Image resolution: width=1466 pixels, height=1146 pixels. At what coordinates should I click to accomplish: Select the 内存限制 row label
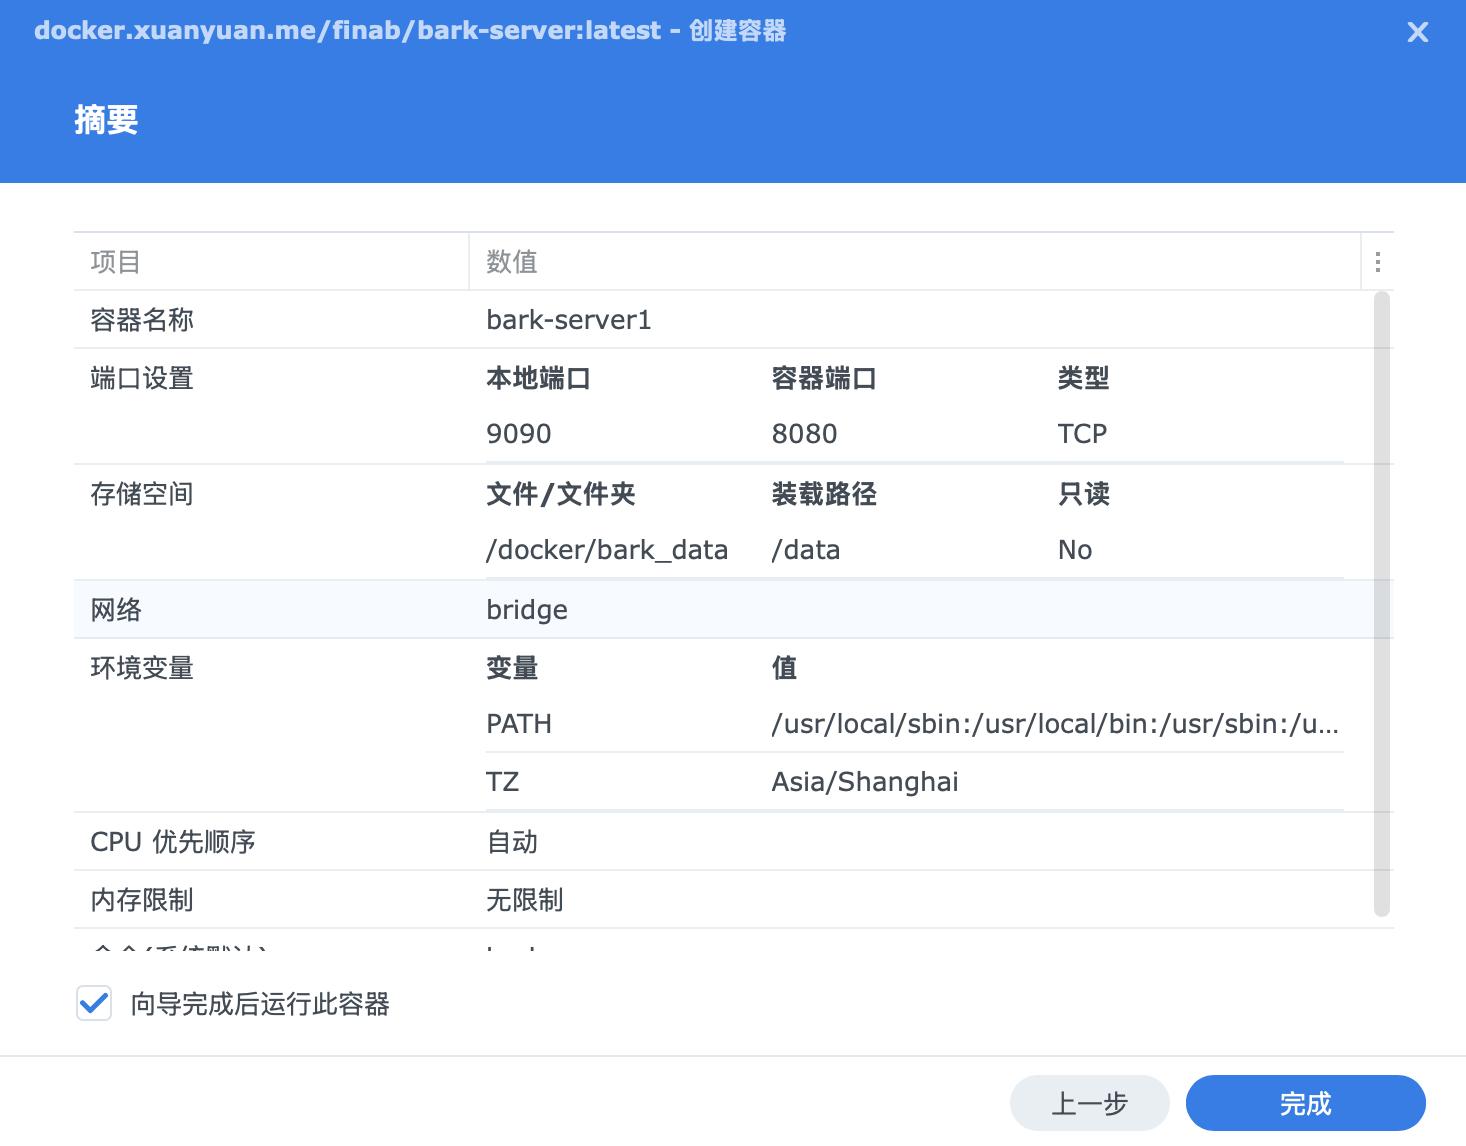click(142, 900)
